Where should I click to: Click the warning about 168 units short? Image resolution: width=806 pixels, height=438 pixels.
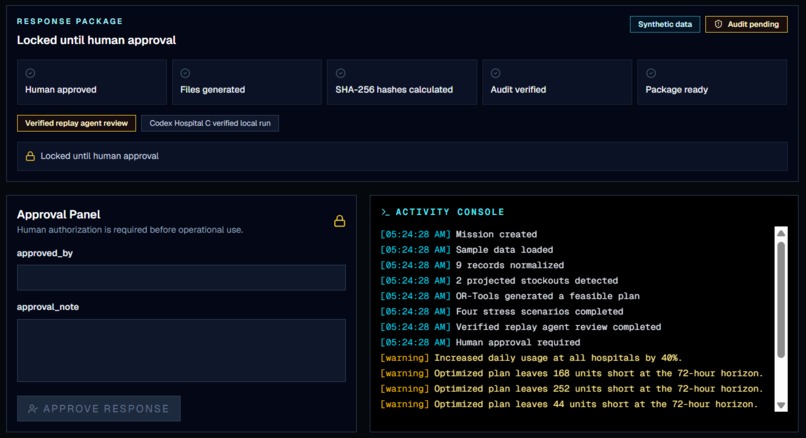[572, 373]
